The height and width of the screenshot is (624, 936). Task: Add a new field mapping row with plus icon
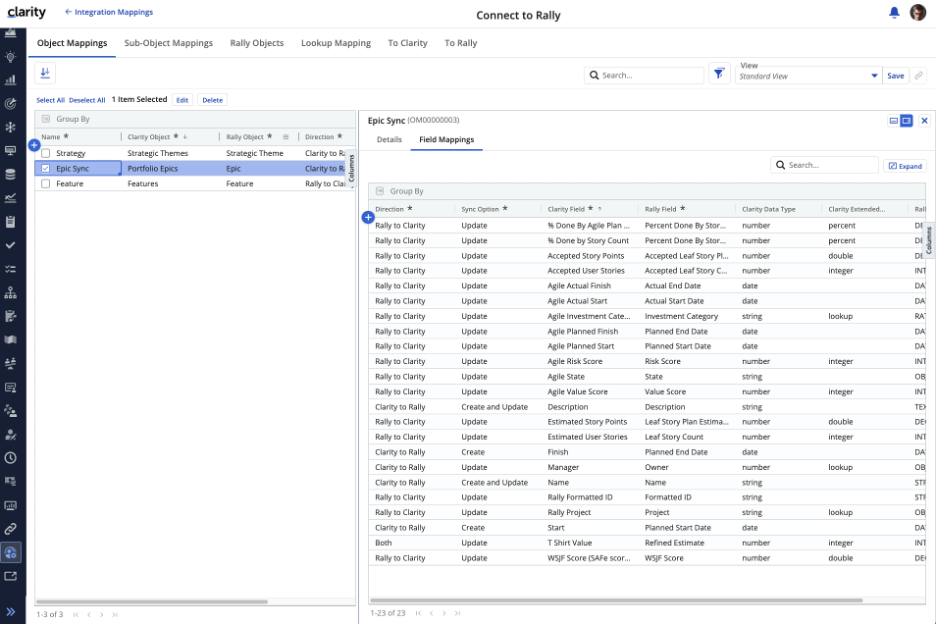[x=367, y=217]
